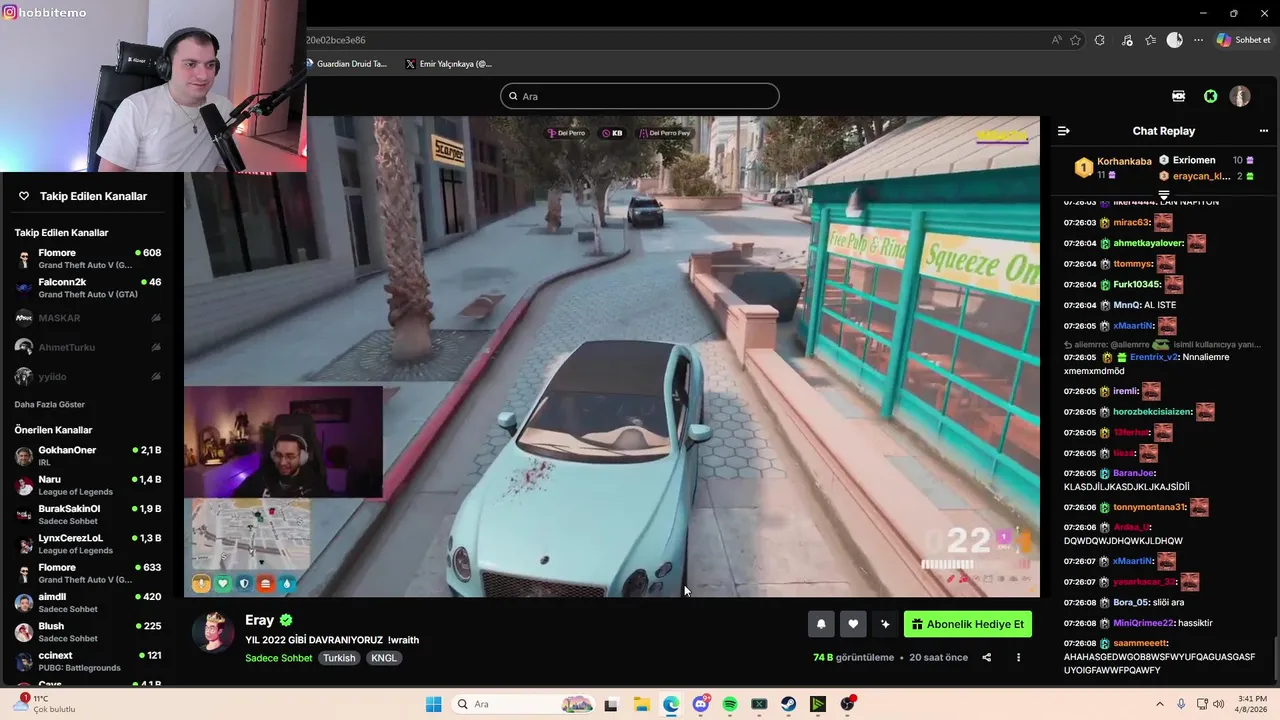Click Exriomen in gift leaderboard
The height and width of the screenshot is (720, 1280).
[1194, 160]
